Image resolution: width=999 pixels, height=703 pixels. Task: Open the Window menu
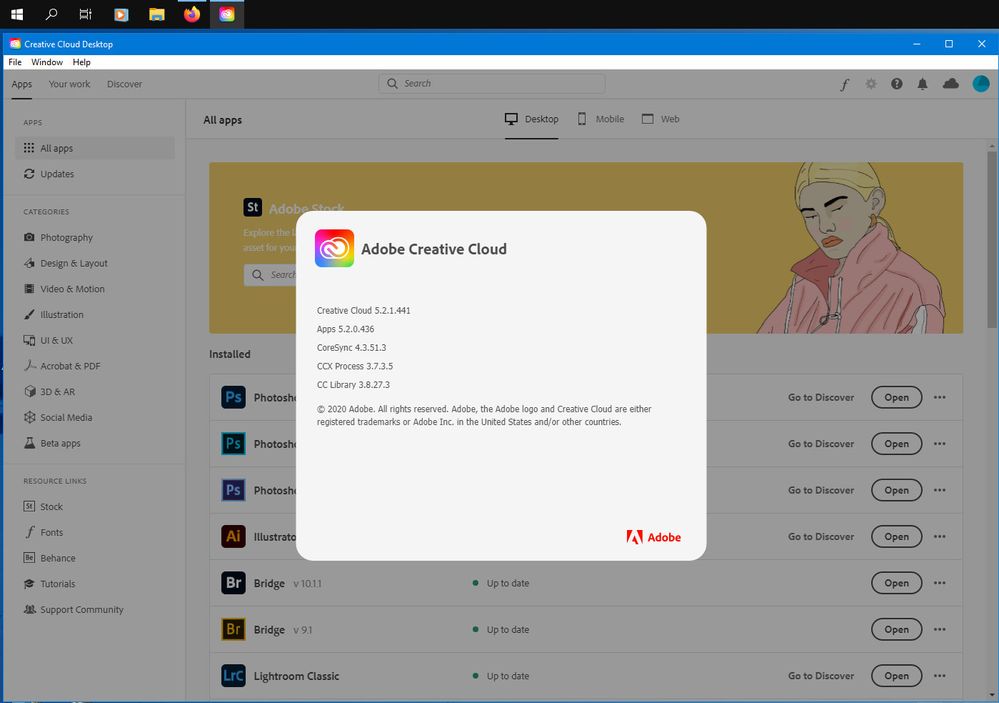[47, 62]
